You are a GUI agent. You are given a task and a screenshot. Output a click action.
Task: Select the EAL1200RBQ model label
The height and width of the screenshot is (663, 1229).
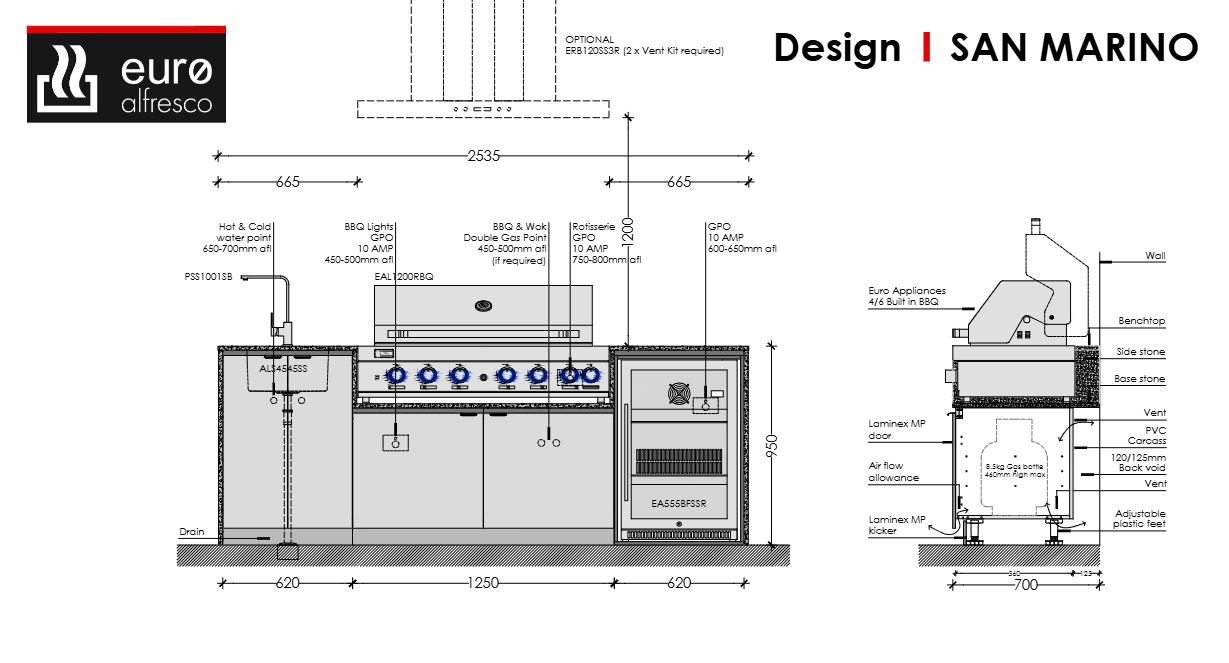click(x=403, y=275)
